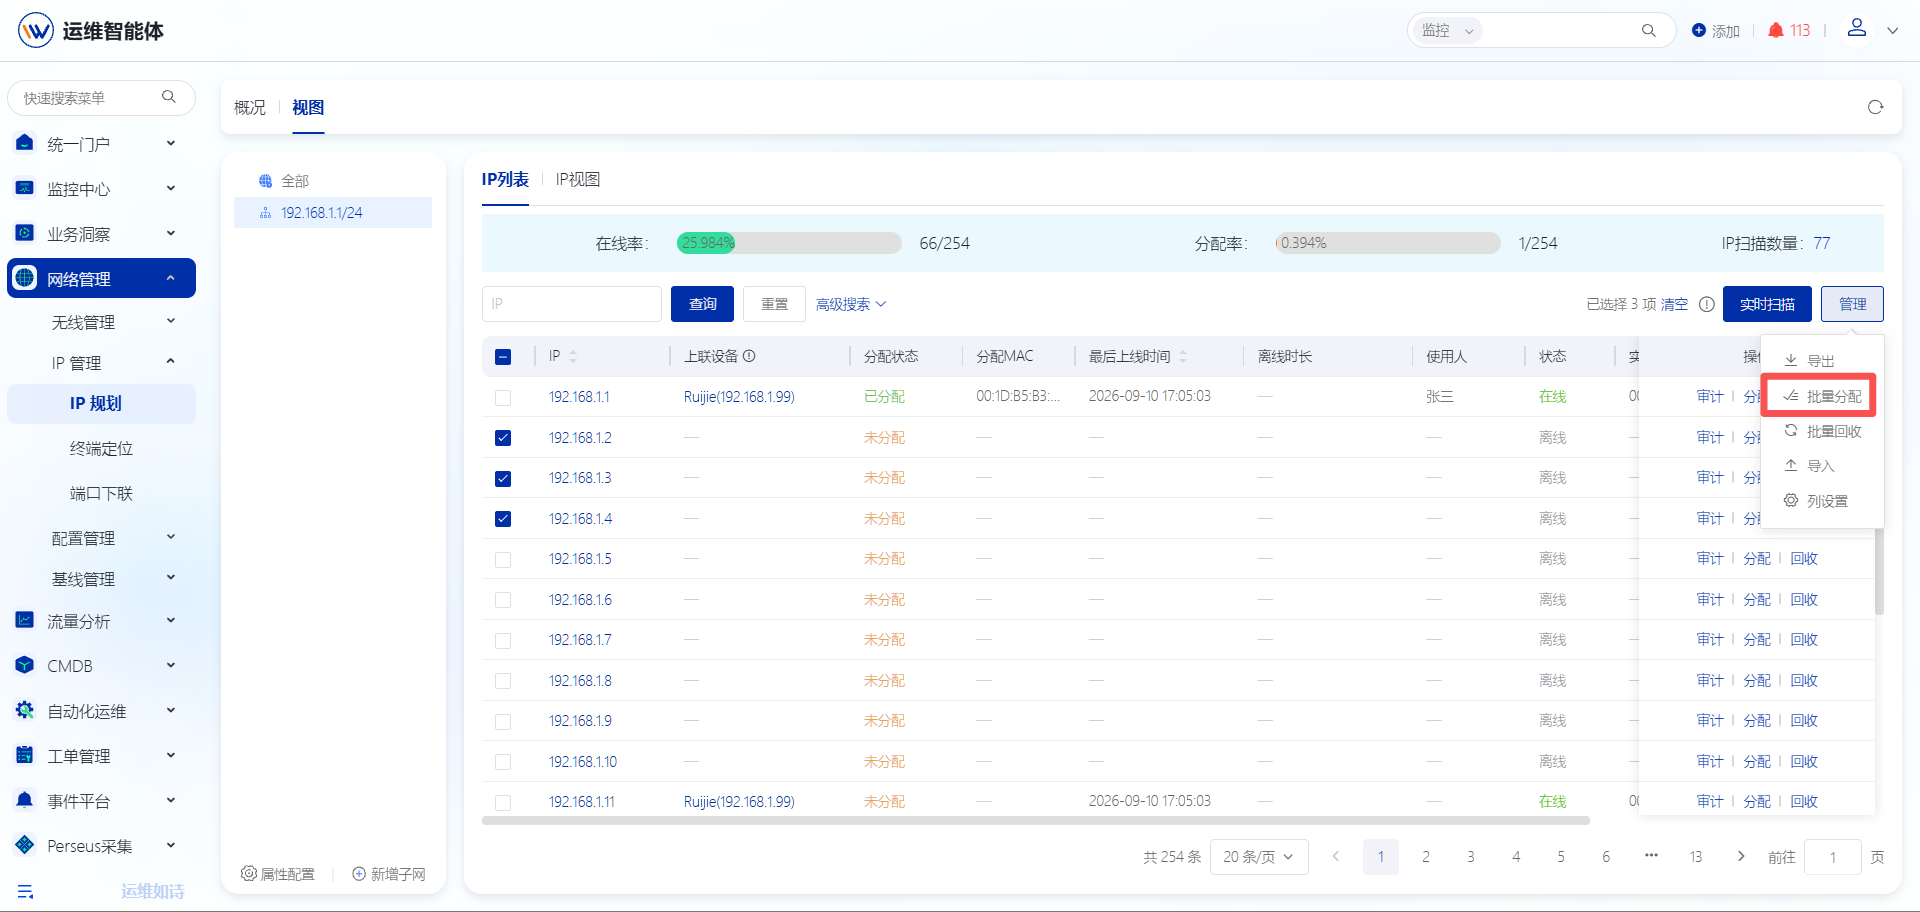1920x912 pixels.
Task: Click the 运维智能体 logo icon
Action: pos(36,30)
